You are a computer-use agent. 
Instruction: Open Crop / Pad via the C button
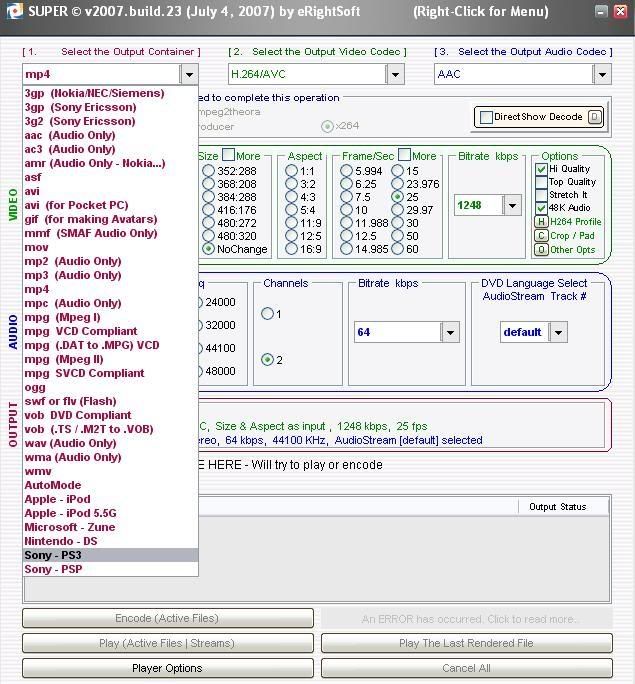tap(541, 236)
